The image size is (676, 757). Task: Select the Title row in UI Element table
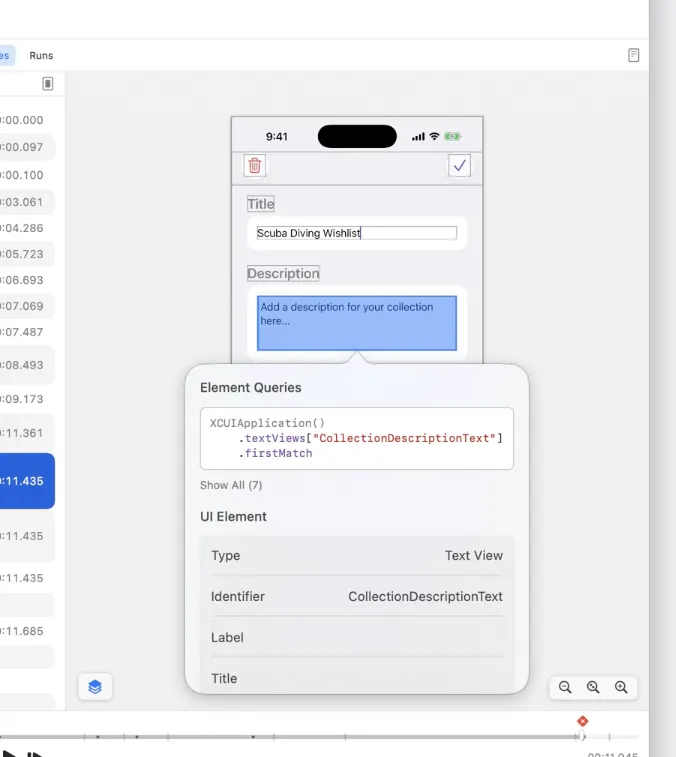(357, 678)
